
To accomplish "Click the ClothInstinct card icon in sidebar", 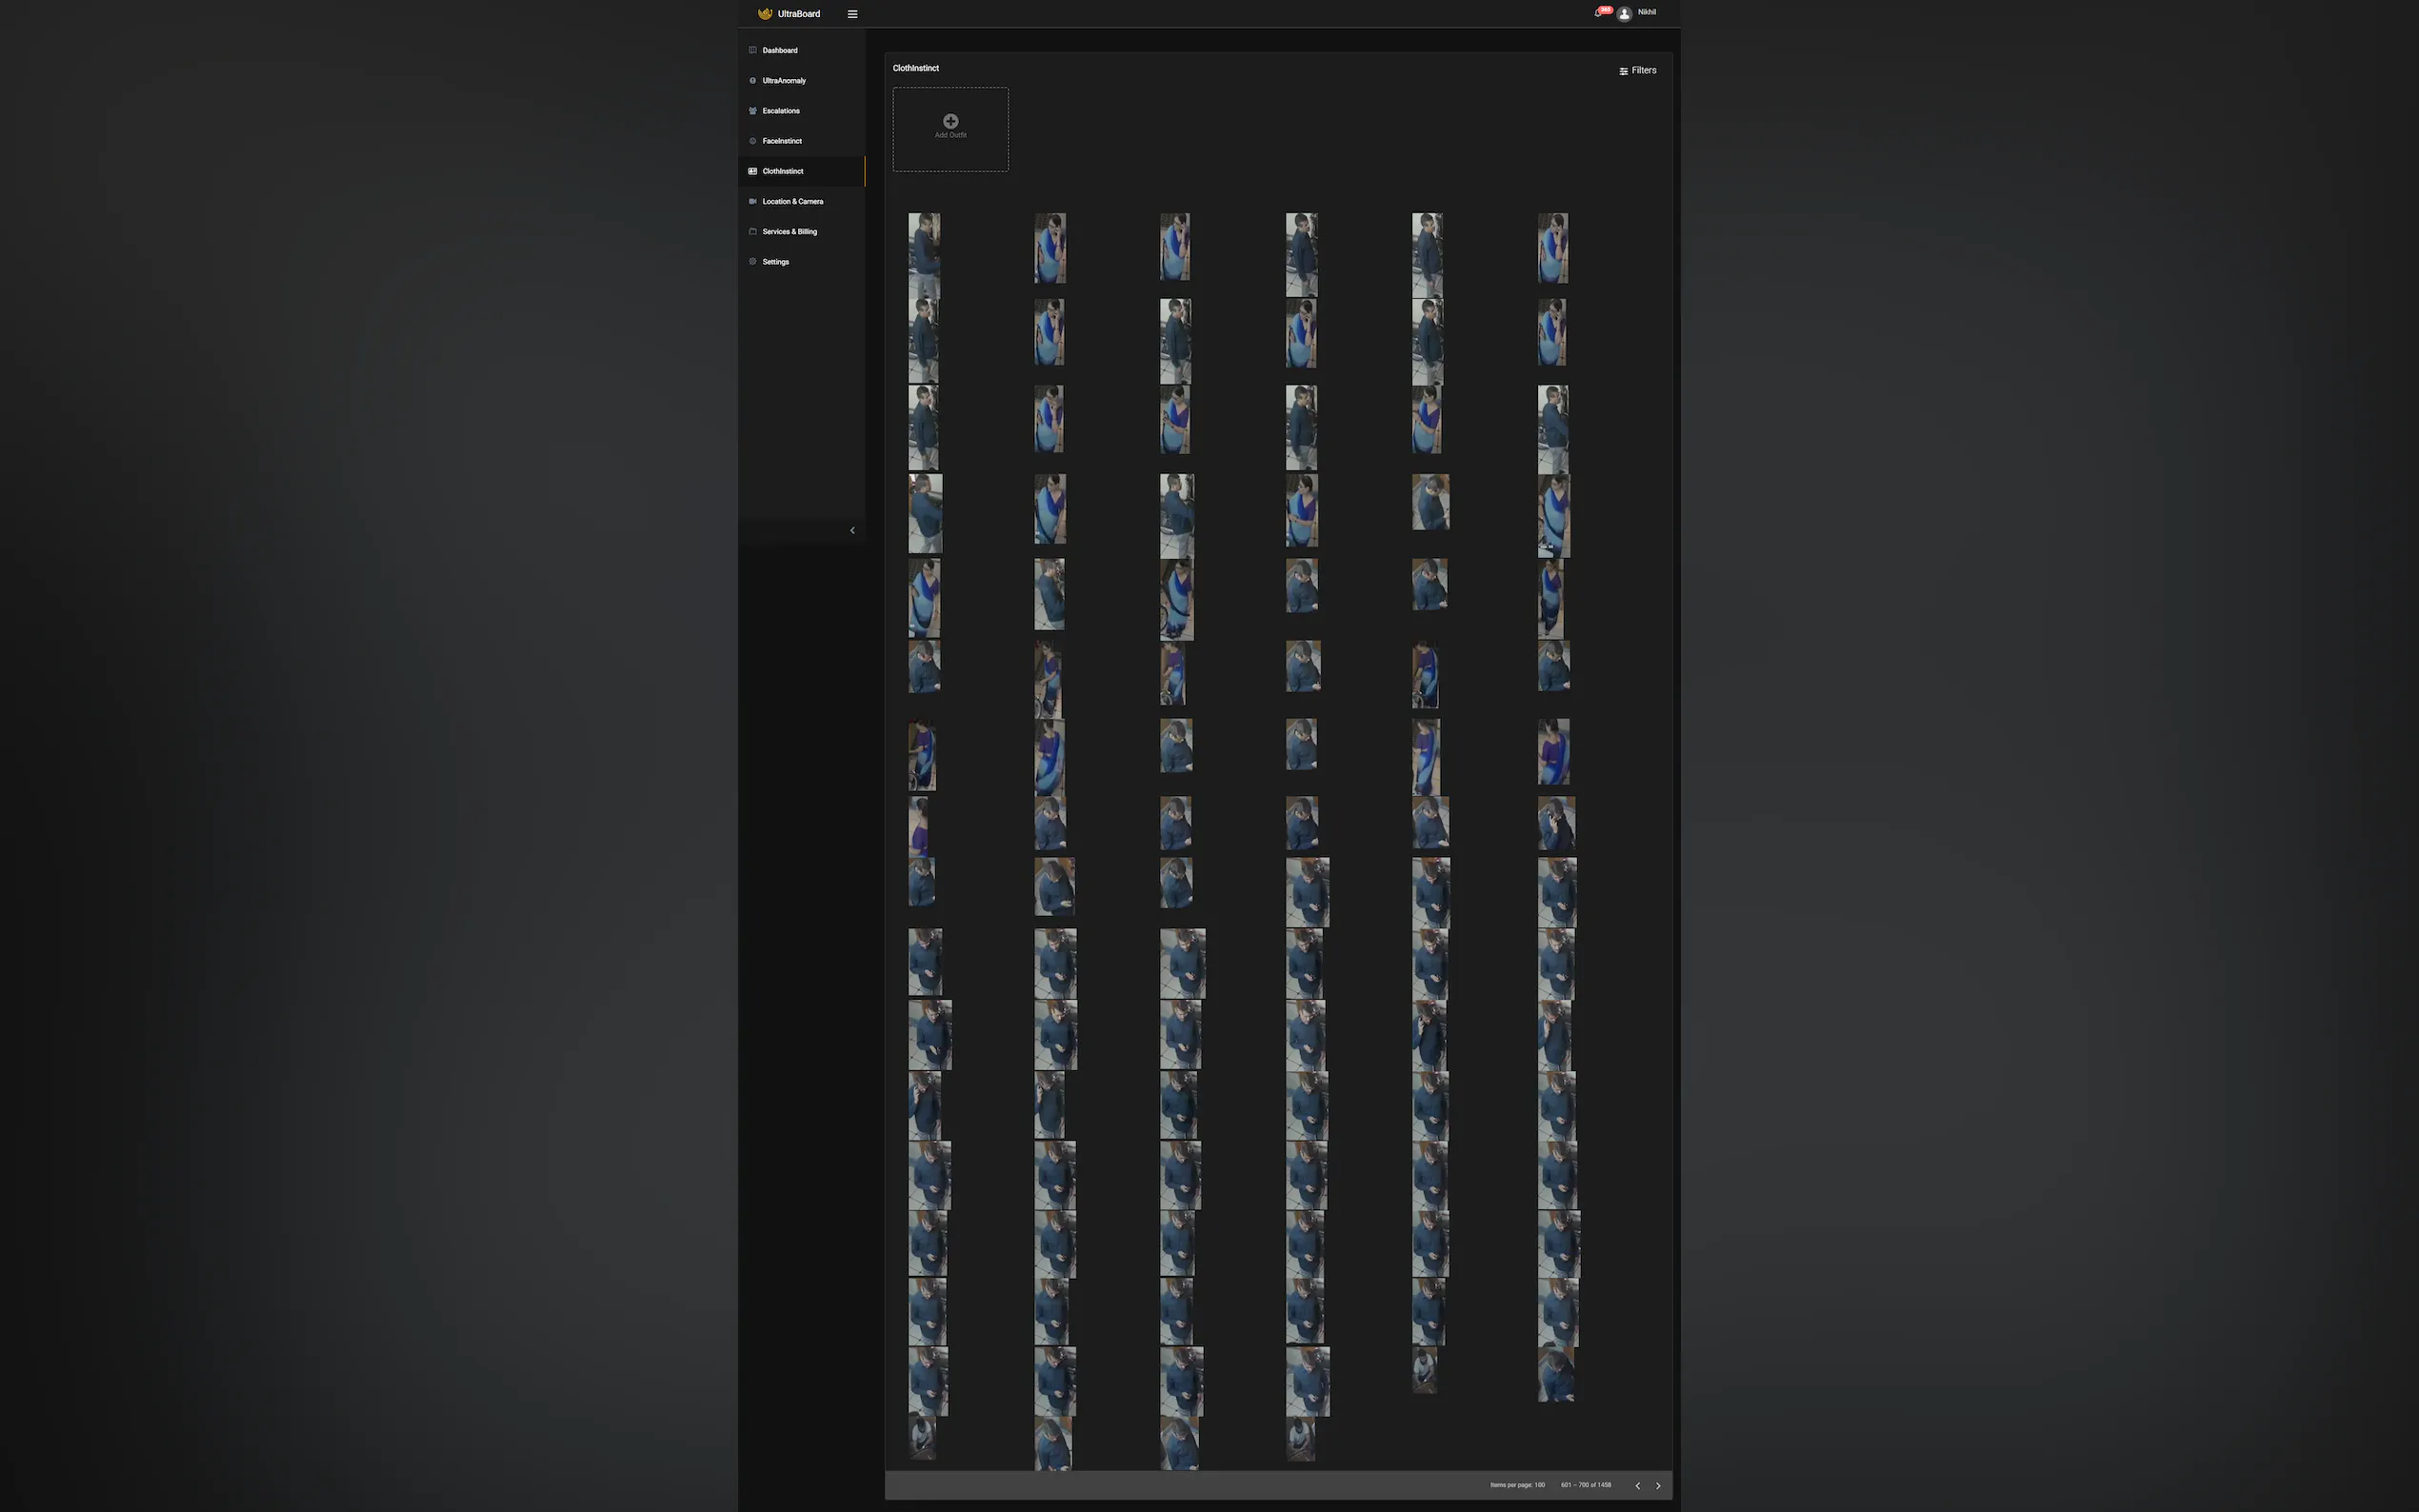I will (752, 171).
